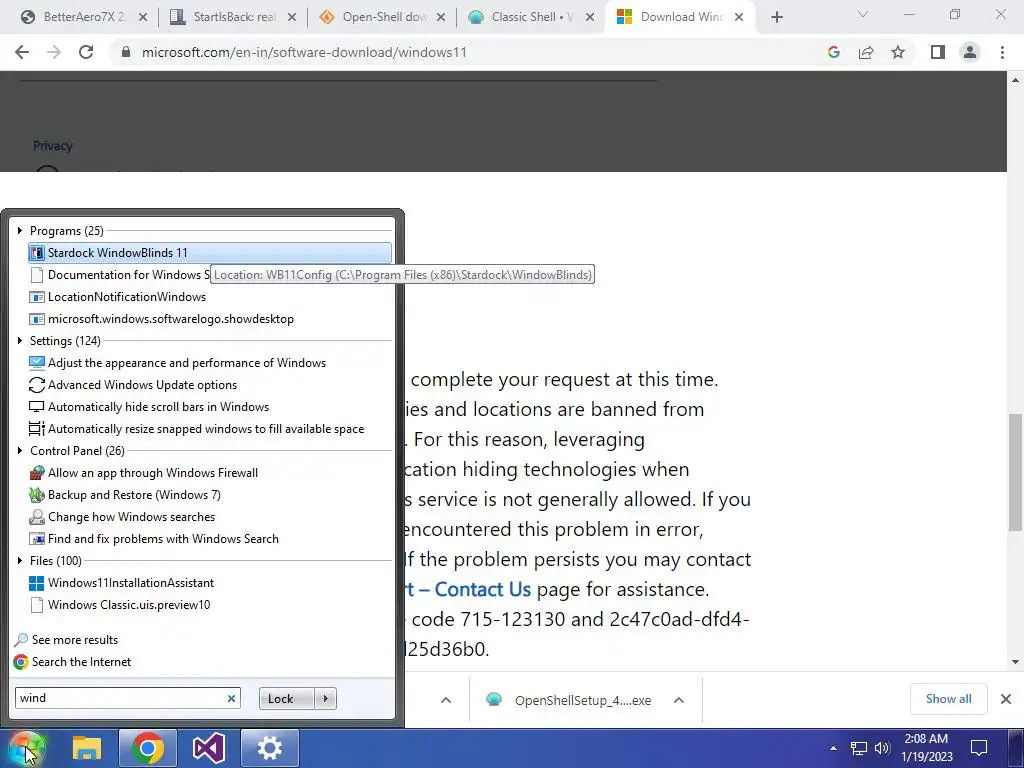The height and width of the screenshot is (768, 1024).
Task: Open Documentation for Windows result
Action: pyautogui.click(x=120, y=275)
